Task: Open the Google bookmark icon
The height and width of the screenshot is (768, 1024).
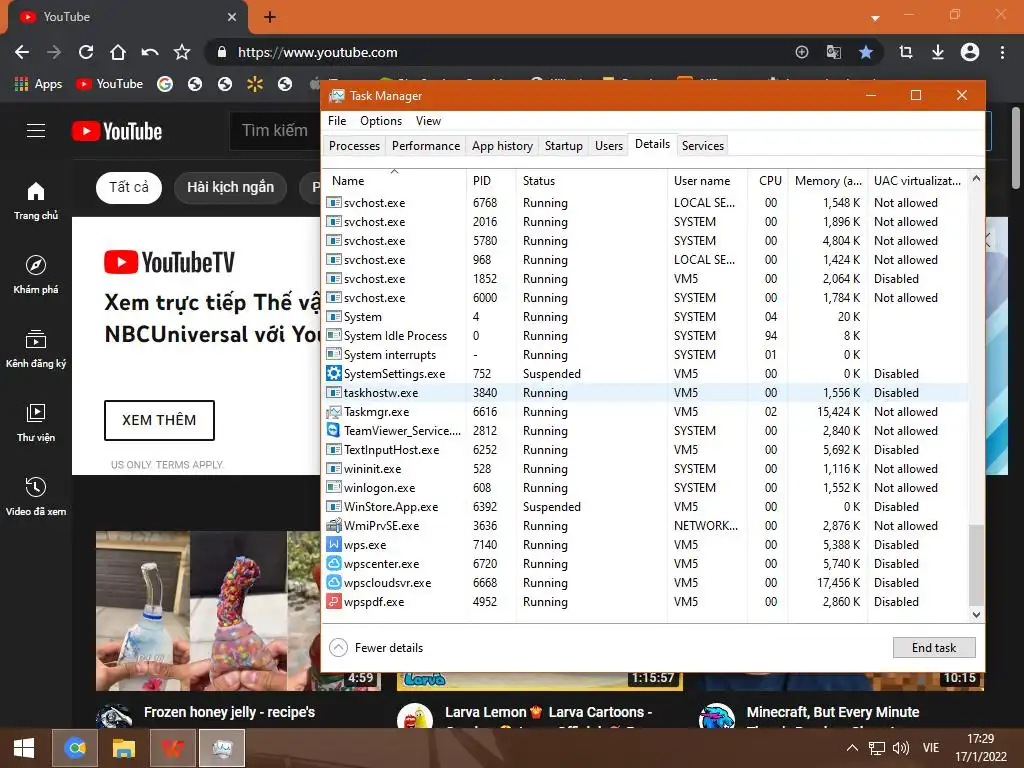Action: tap(165, 84)
